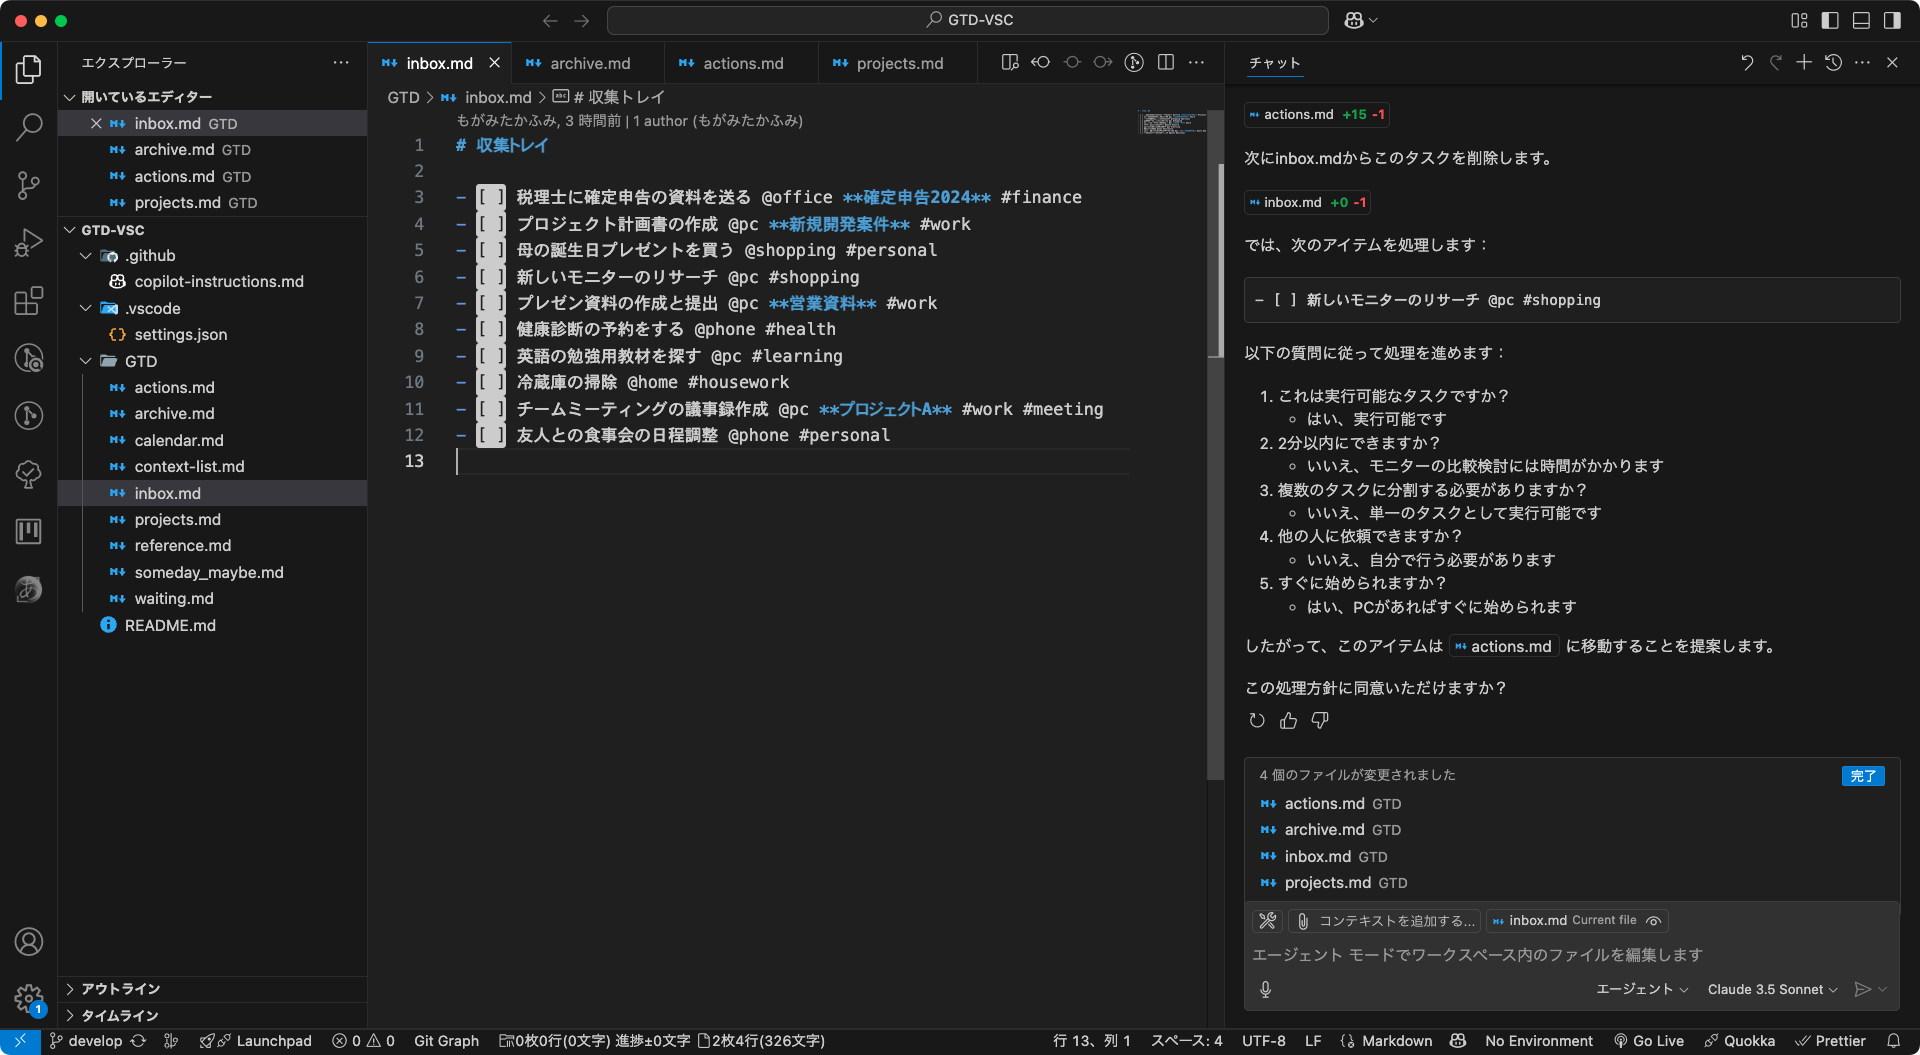Open the Claude 3.5 Sonnet model picker

point(1772,989)
